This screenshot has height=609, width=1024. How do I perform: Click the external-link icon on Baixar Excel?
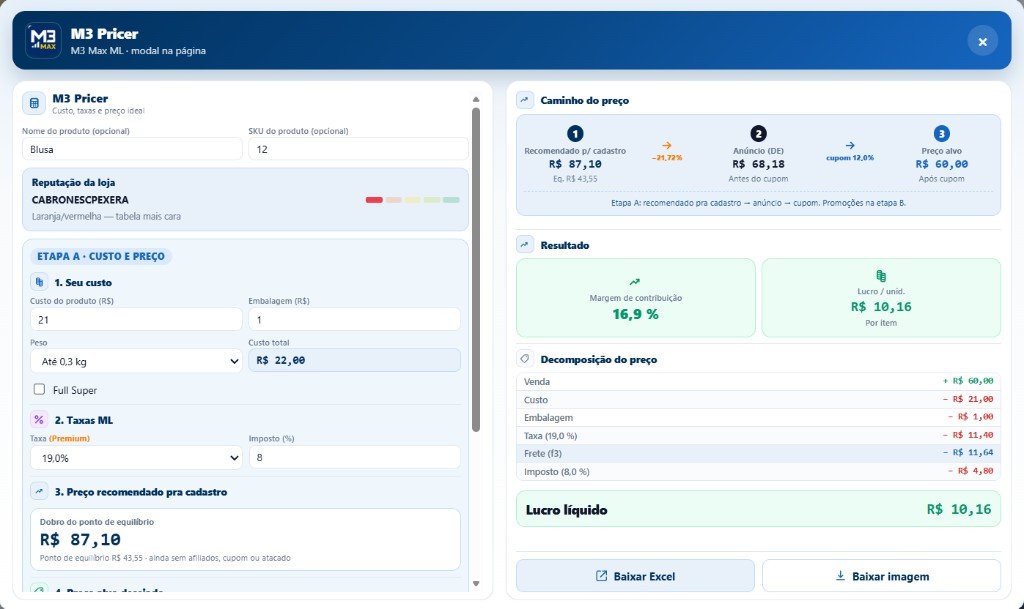click(601, 576)
